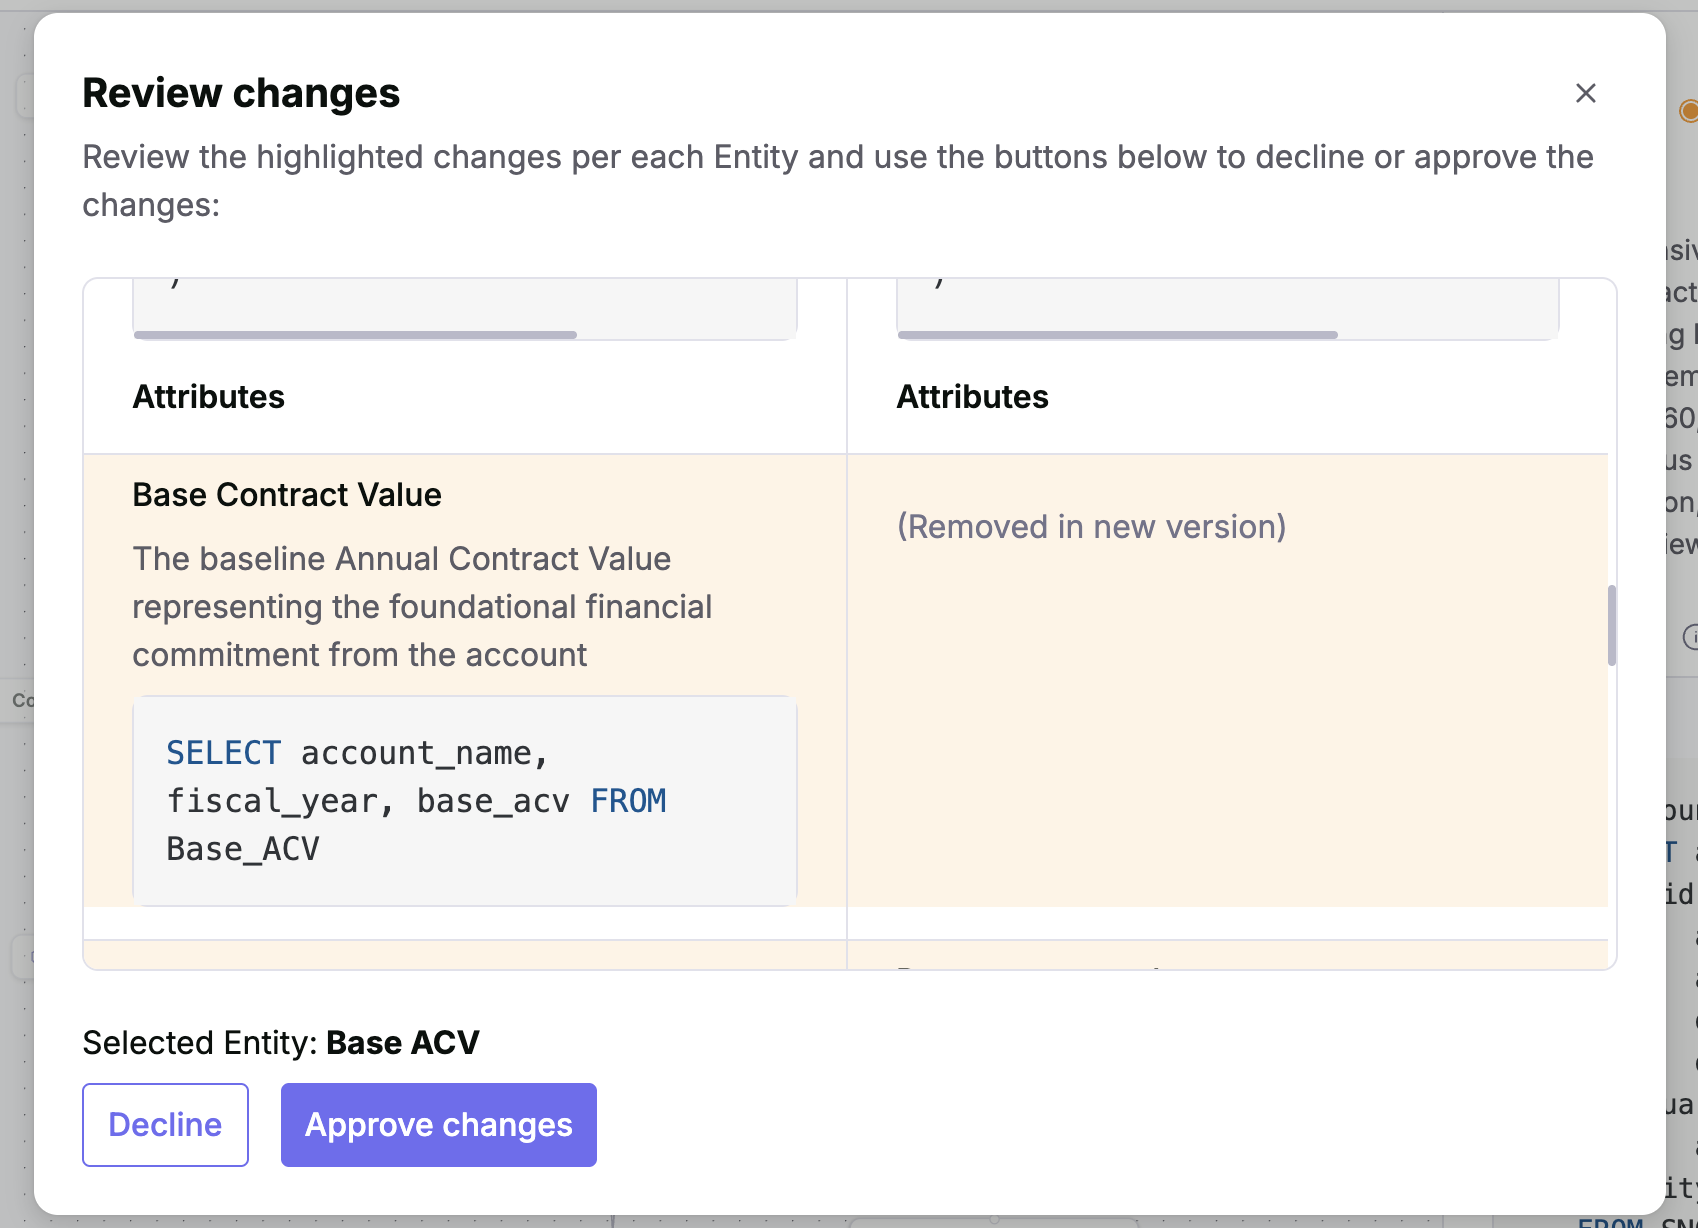This screenshot has width=1698, height=1228.
Task: Grab the vertical scrollbar of the diff panel
Action: 1611,625
